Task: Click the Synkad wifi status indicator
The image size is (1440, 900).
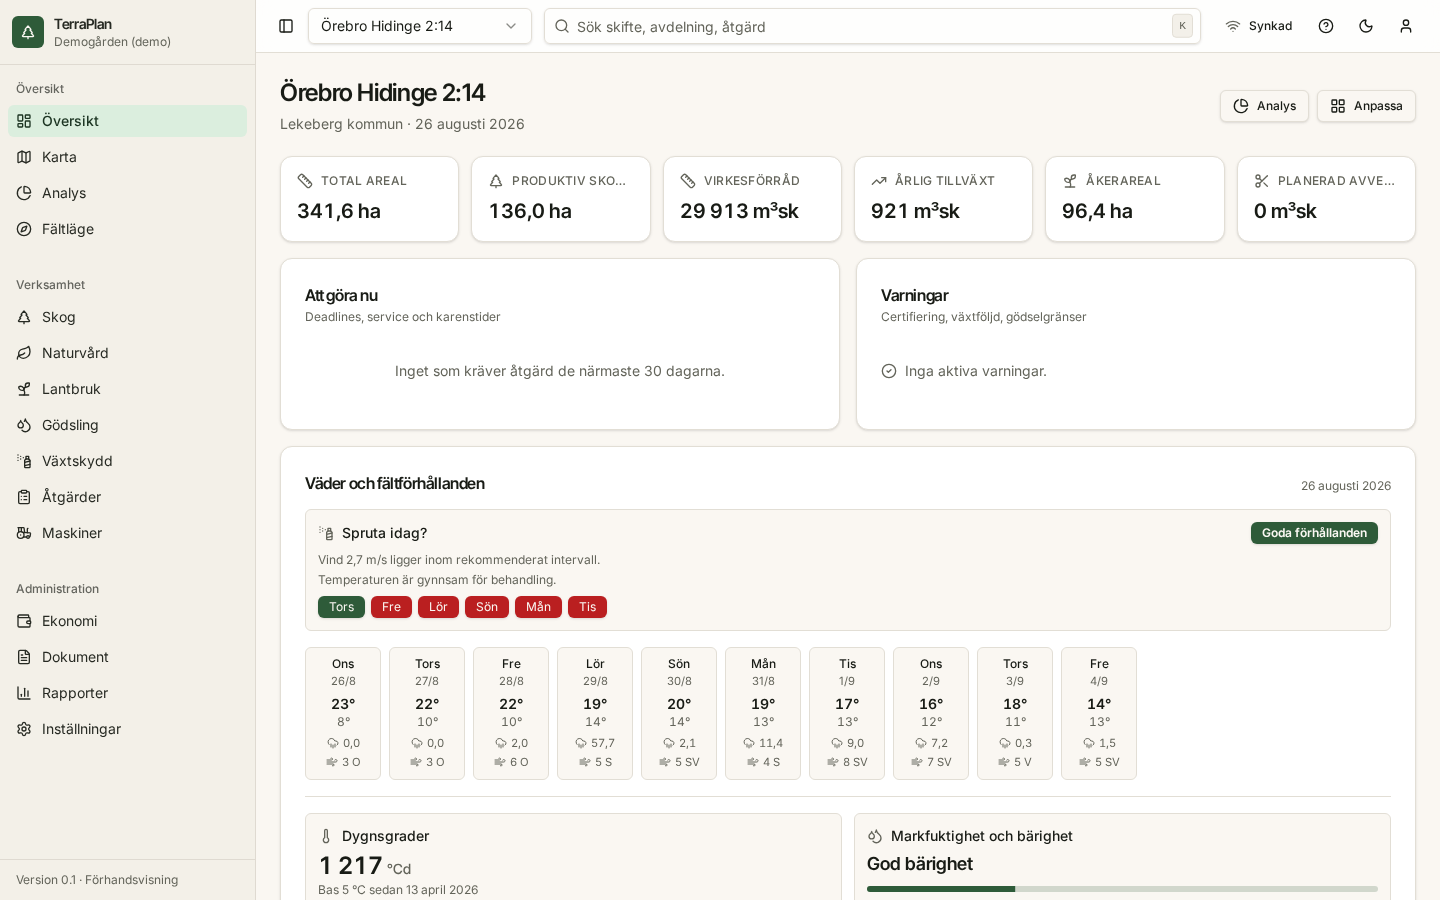Action: click(1259, 26)
